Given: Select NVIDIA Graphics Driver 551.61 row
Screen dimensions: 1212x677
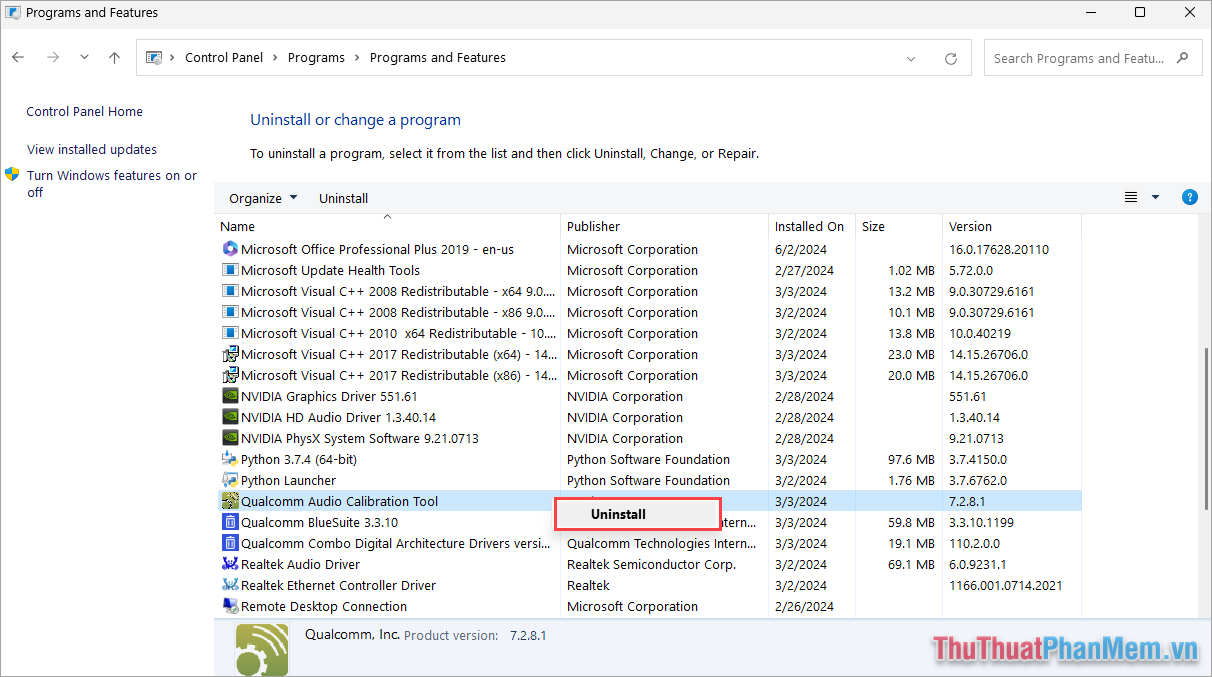Looking at the screenshot, I should (x=648, y=396).
